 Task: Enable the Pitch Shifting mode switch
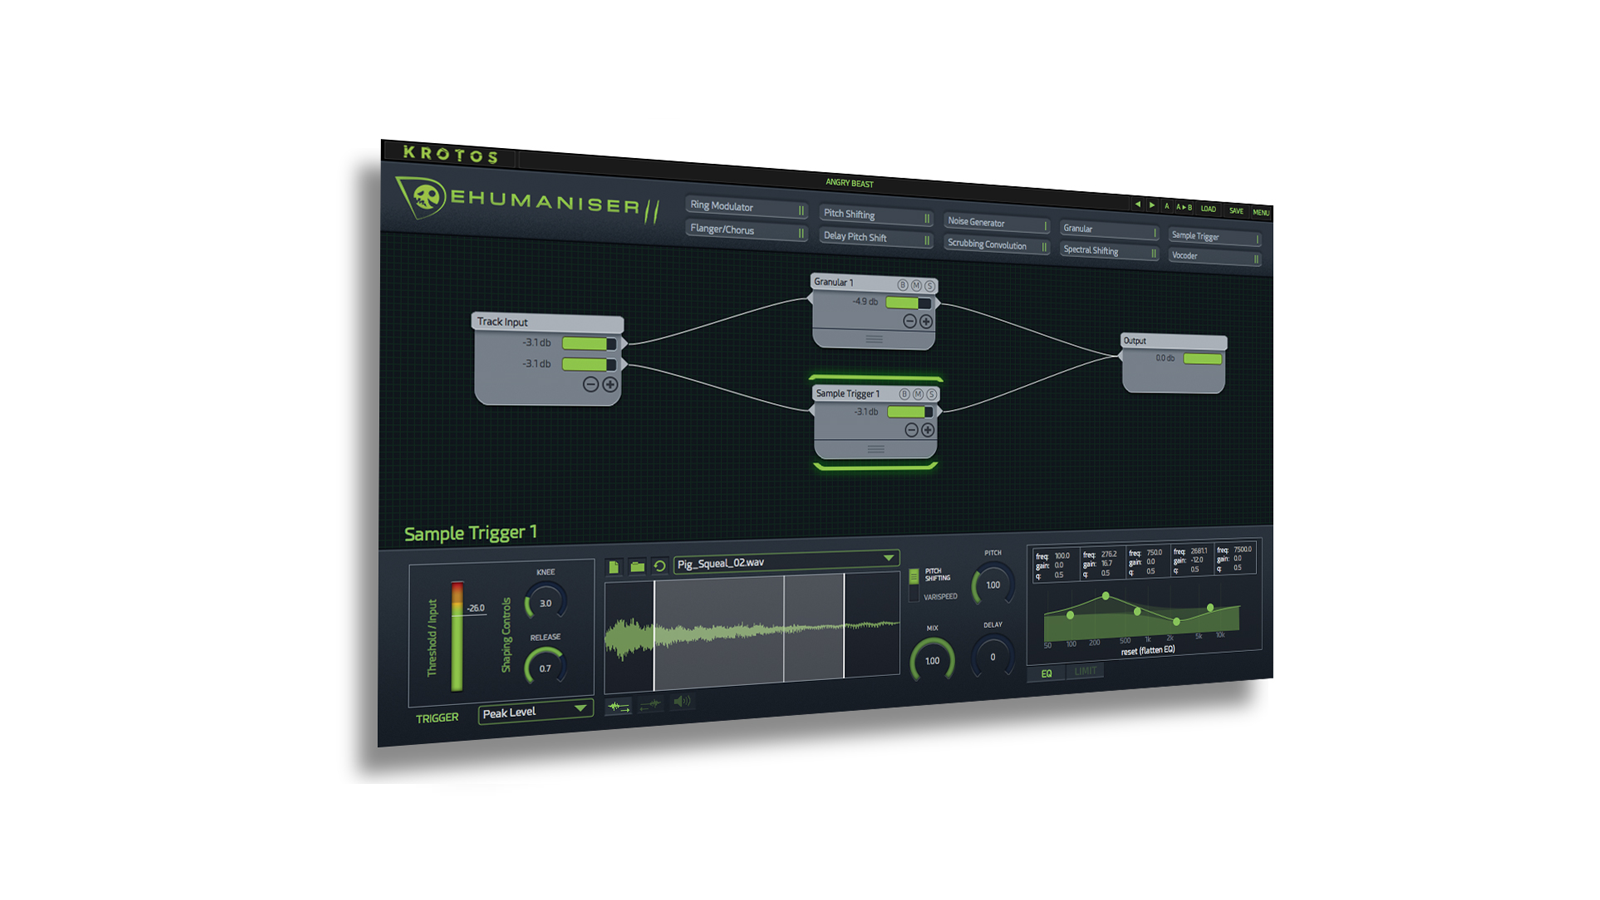pos(914,577)
